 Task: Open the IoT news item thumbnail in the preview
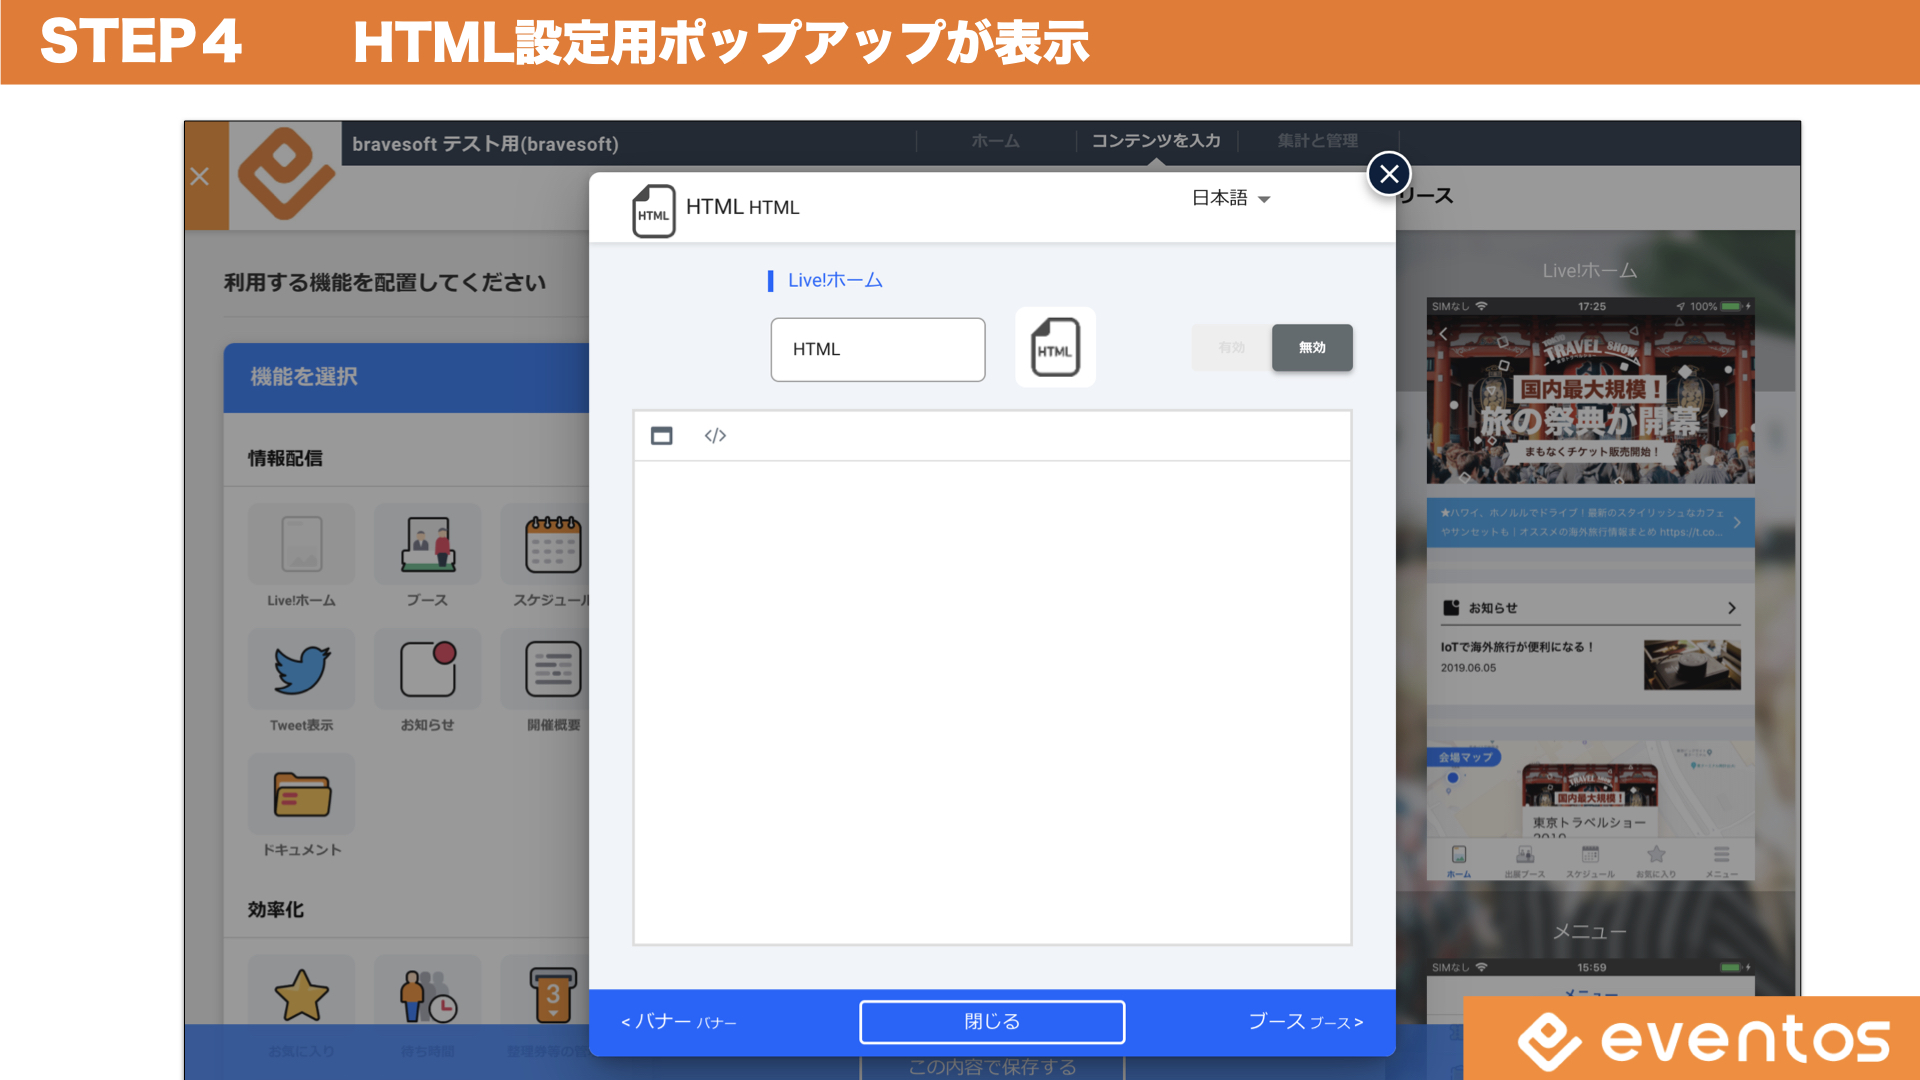(1692, 664)
